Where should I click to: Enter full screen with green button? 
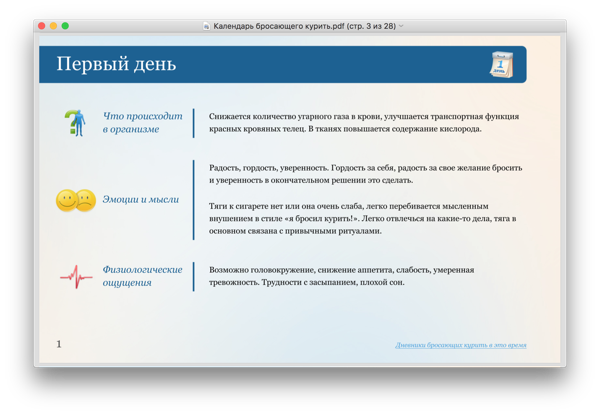click(66, 26)
